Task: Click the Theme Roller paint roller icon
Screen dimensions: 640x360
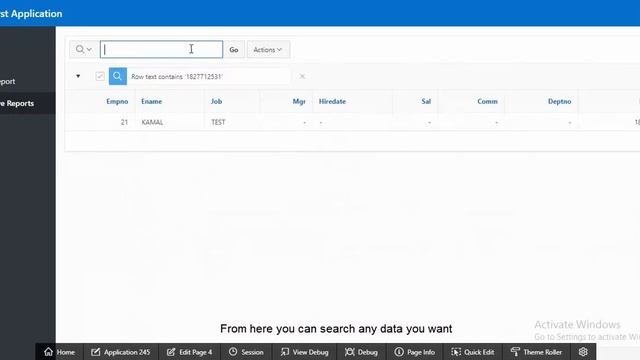Action: [515, 352]
